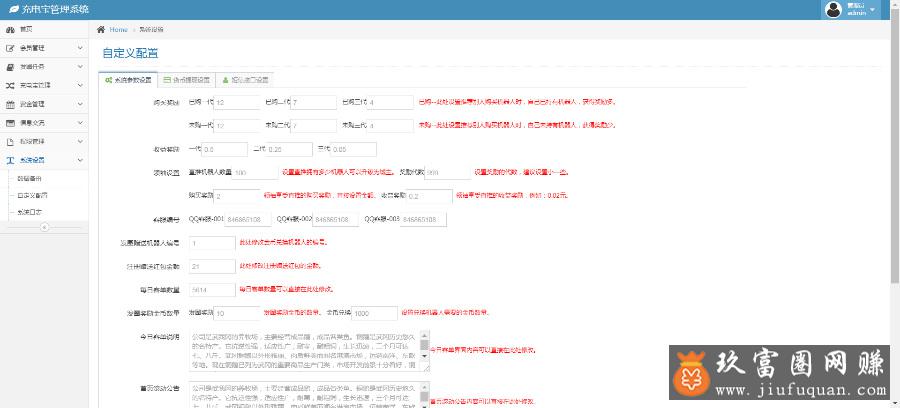Viewport: 900px width, 408px height.
Task: Click the leaf logo in the header
Action: coord(11,9)
